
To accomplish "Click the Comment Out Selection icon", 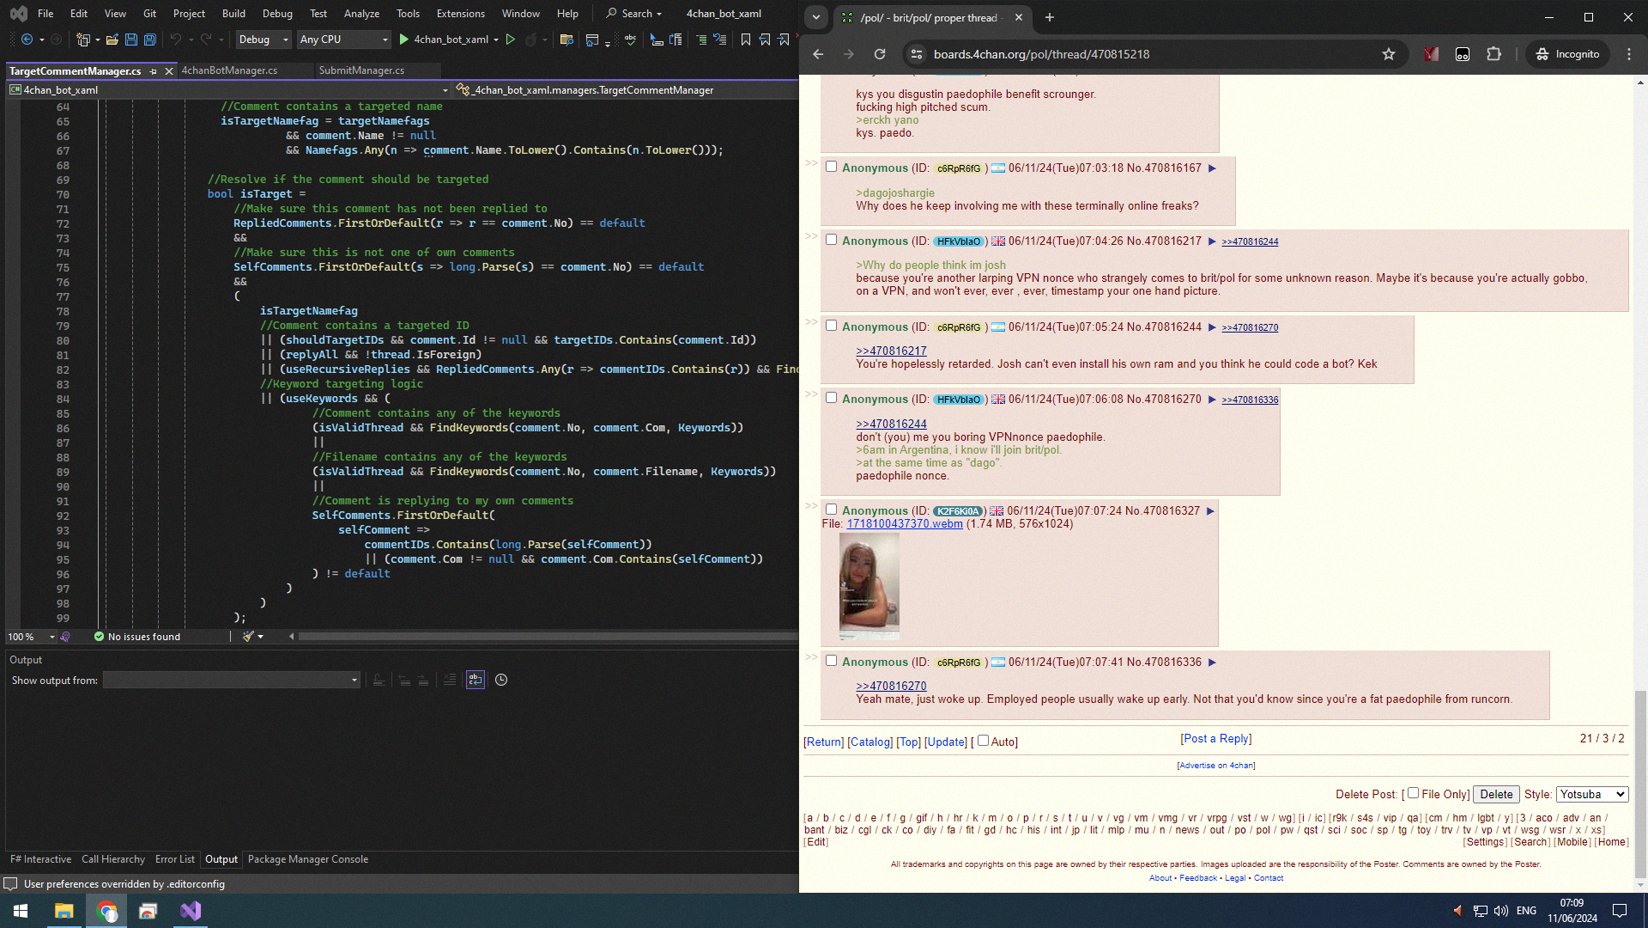I will pyautogui.click(x=701, y=40).
